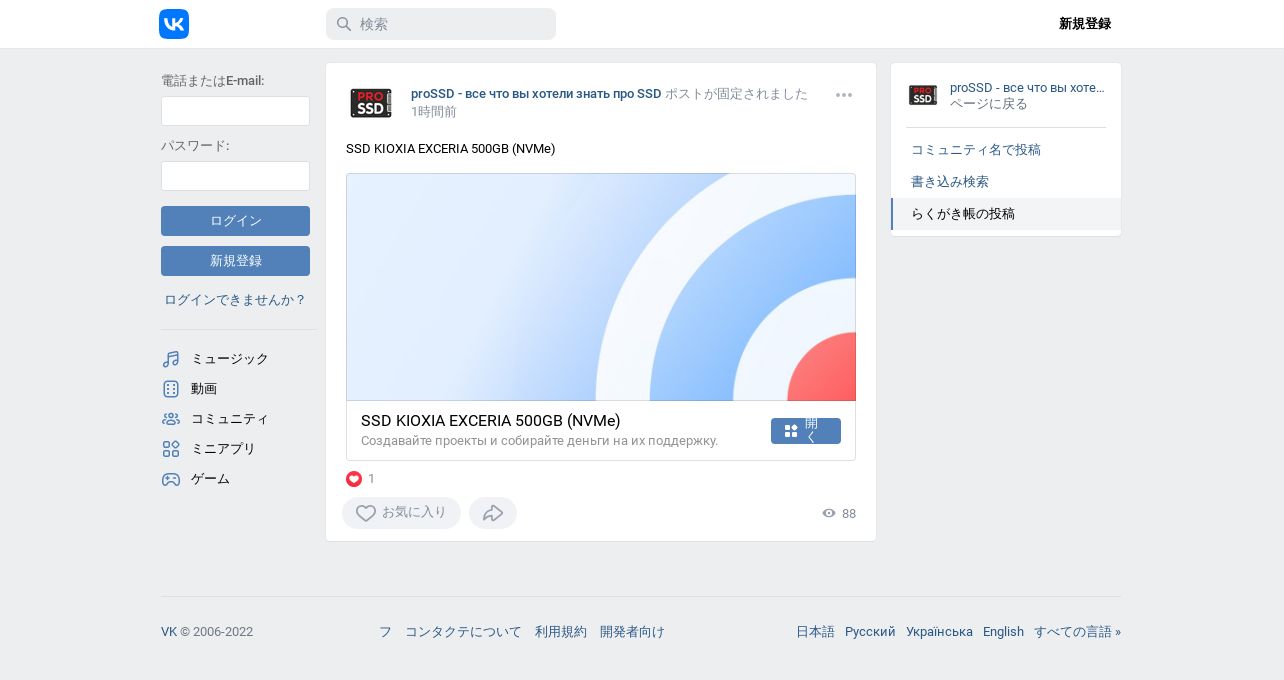The width and height of the screenshot is (1284, 680).
Task: Select 書き込み検索 tab
Action: [1006, 182]
